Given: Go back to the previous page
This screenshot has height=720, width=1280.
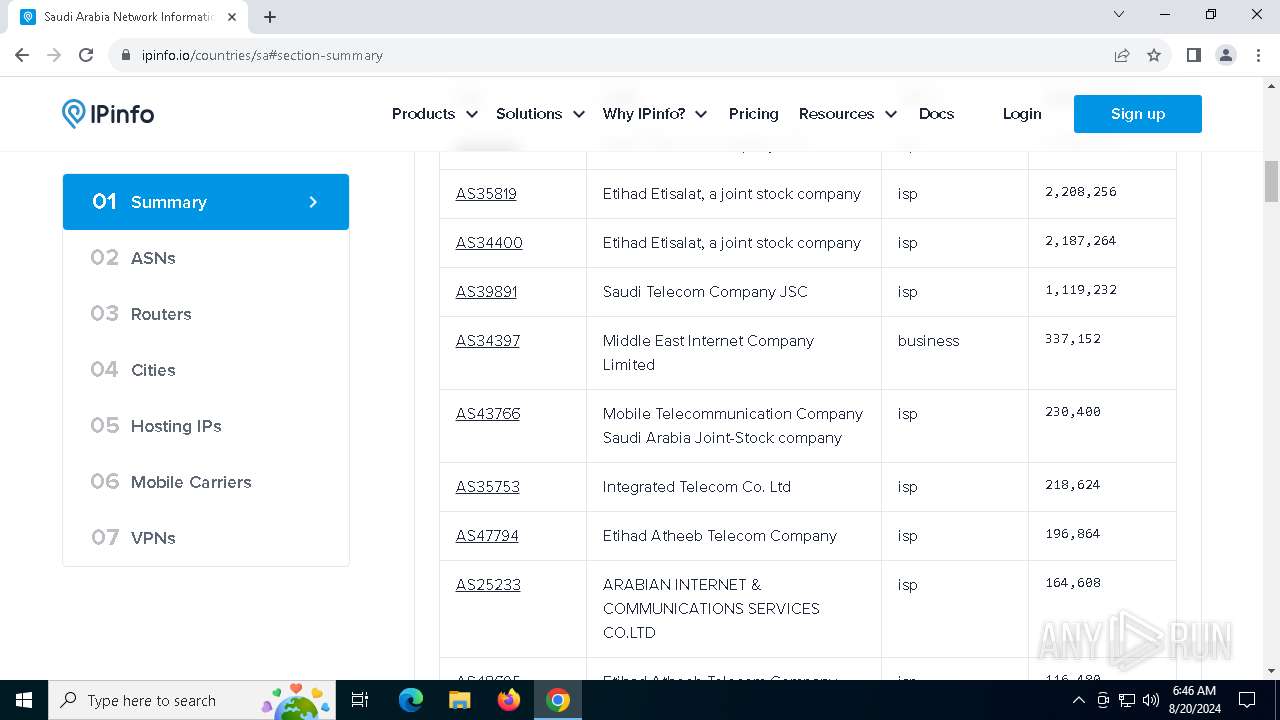Looking at the screenshot, I should (x=22, y=55).
